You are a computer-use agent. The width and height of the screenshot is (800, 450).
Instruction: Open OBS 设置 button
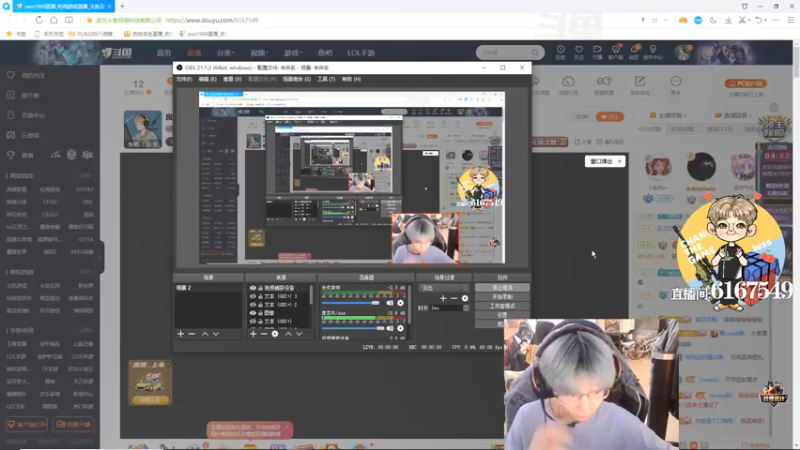(x=502, y=315)
